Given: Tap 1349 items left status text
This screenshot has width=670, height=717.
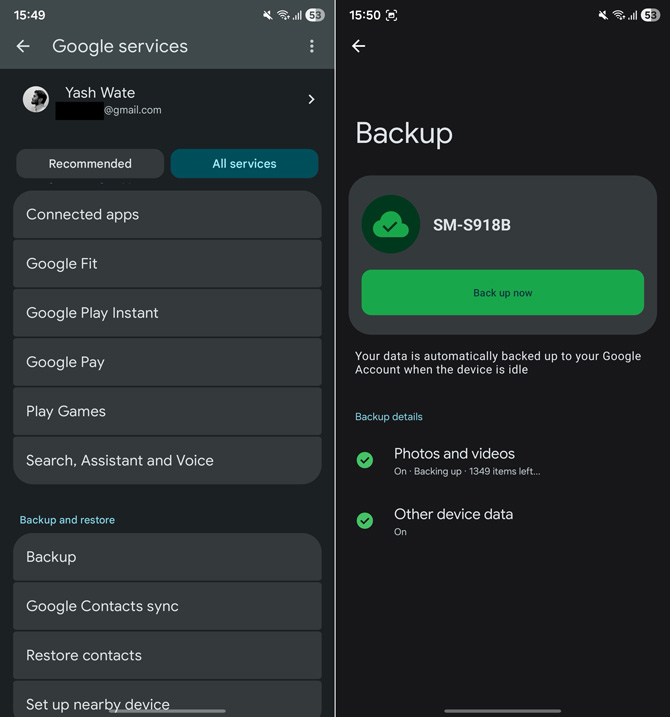Looking at the screenshot, I should tap(504, 471).
